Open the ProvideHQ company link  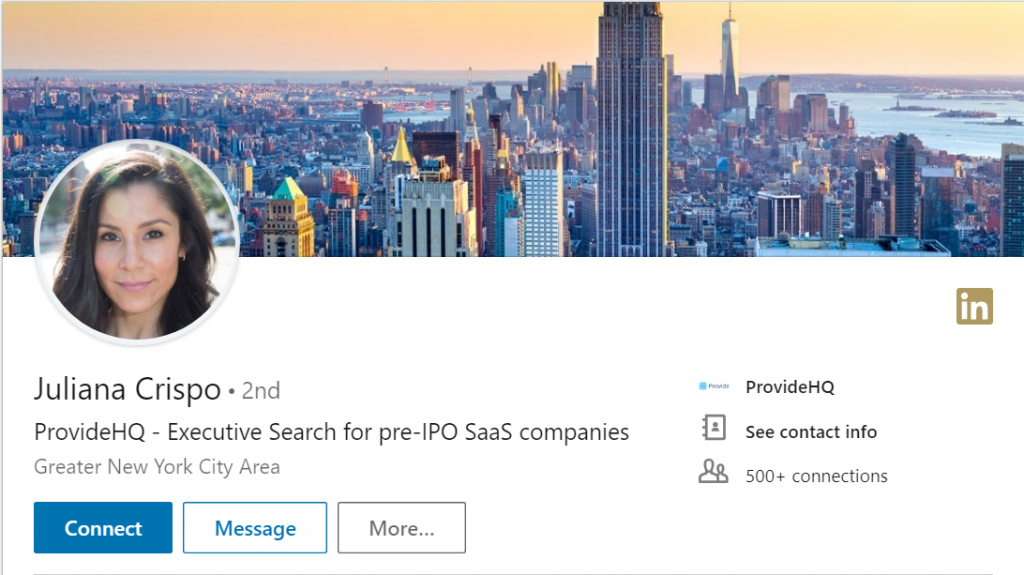pos(790,387)
